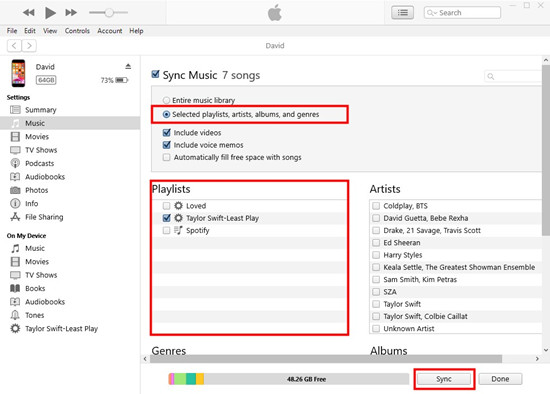This screenshot has width=550, height=394.
Task: Select Music under Settings sidebar
Action: tap(70, 123)
